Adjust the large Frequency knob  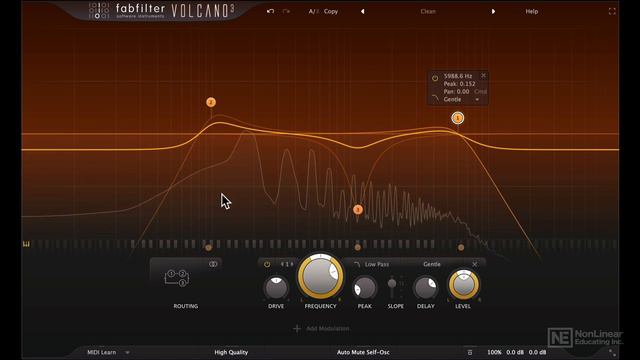tap(320, 276)
